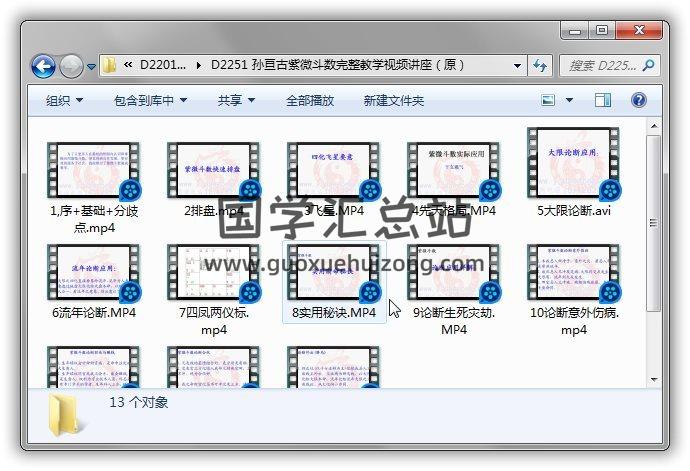Select the 9论断生死灾劫.MP4 video thumbnail

coord(453,273)
